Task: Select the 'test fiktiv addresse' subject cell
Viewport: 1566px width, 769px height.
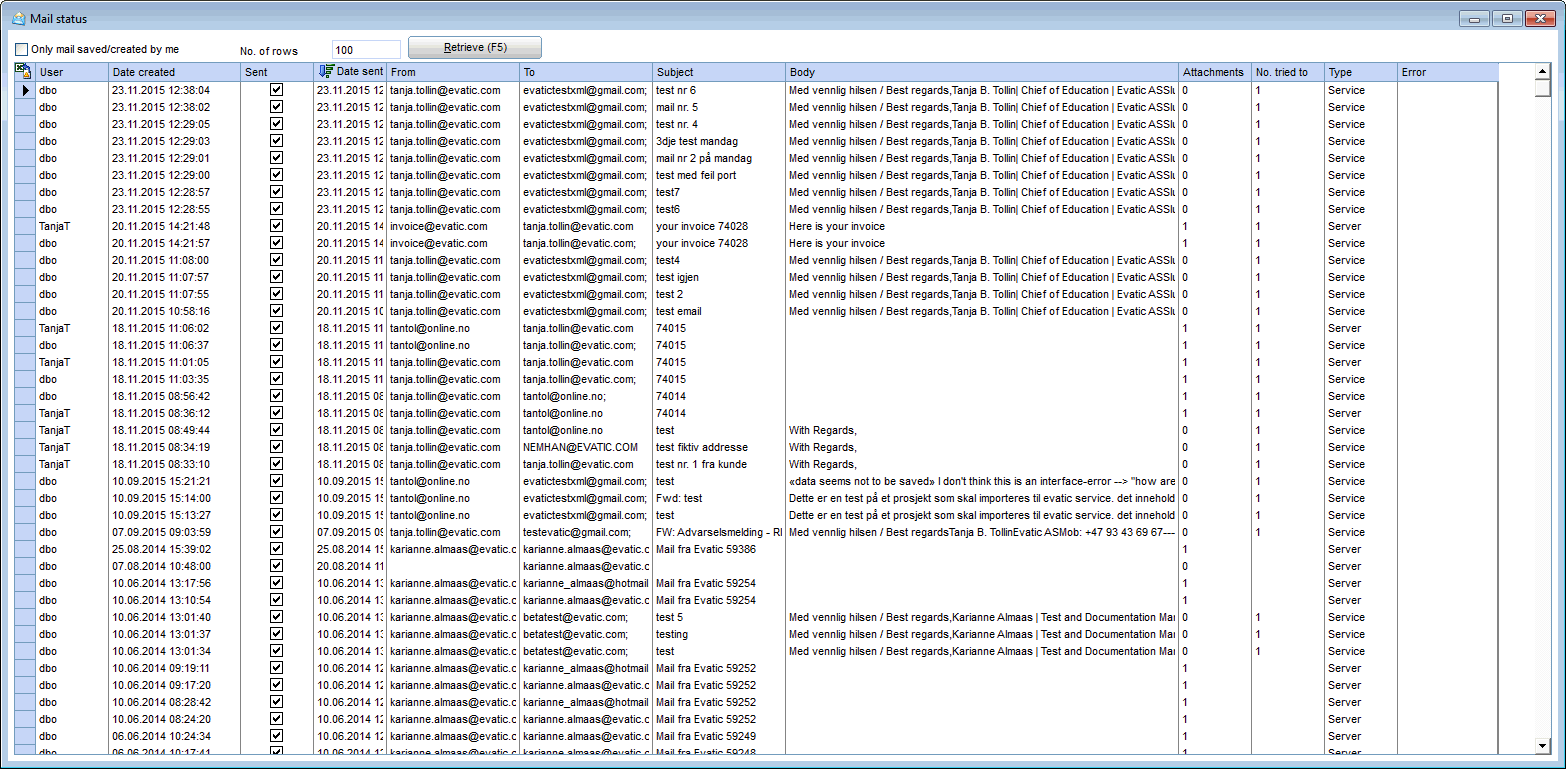Action: pos(702,447)
